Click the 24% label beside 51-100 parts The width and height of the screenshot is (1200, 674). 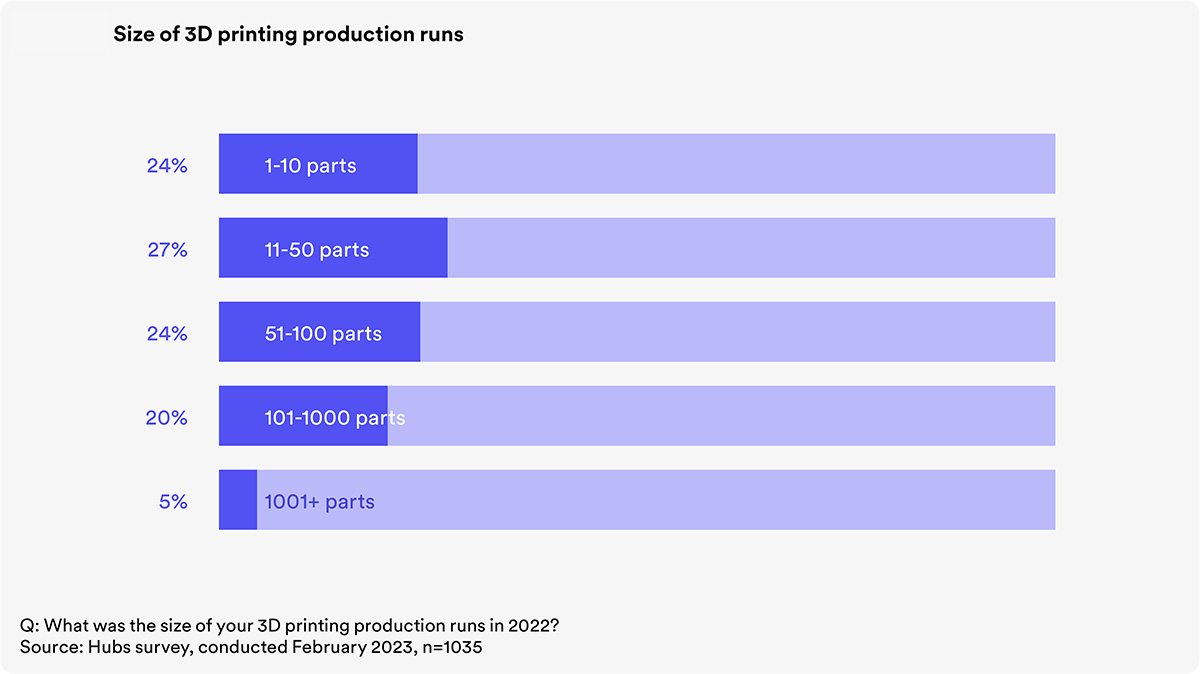tap(167, 334)
